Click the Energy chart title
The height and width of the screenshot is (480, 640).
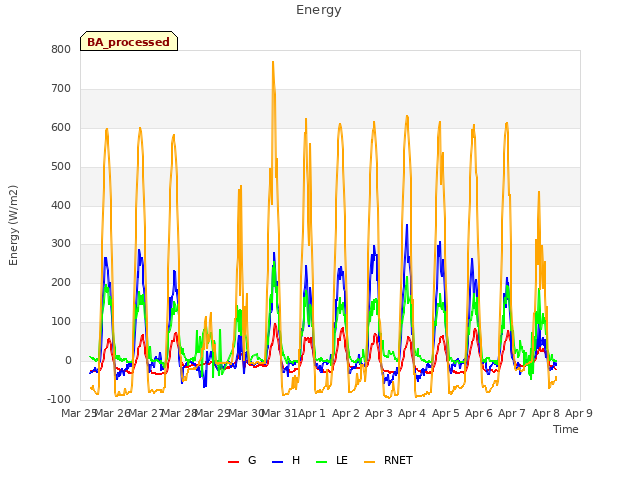point(319,10)
